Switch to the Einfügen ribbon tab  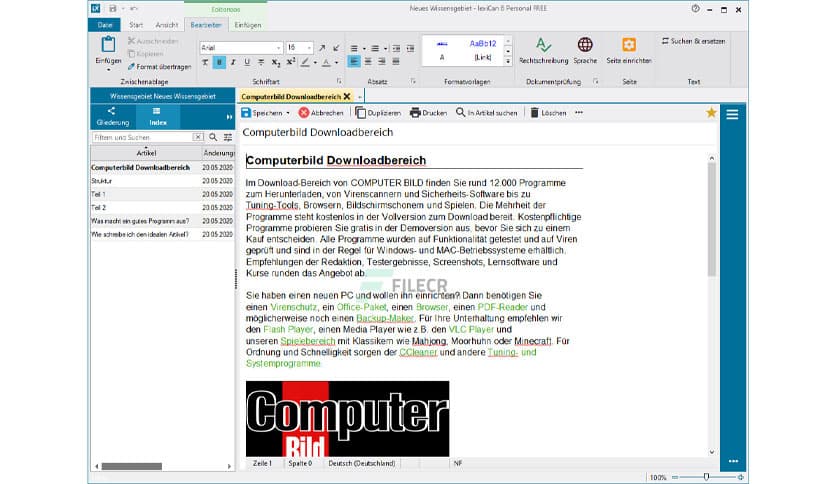[247, 25]
